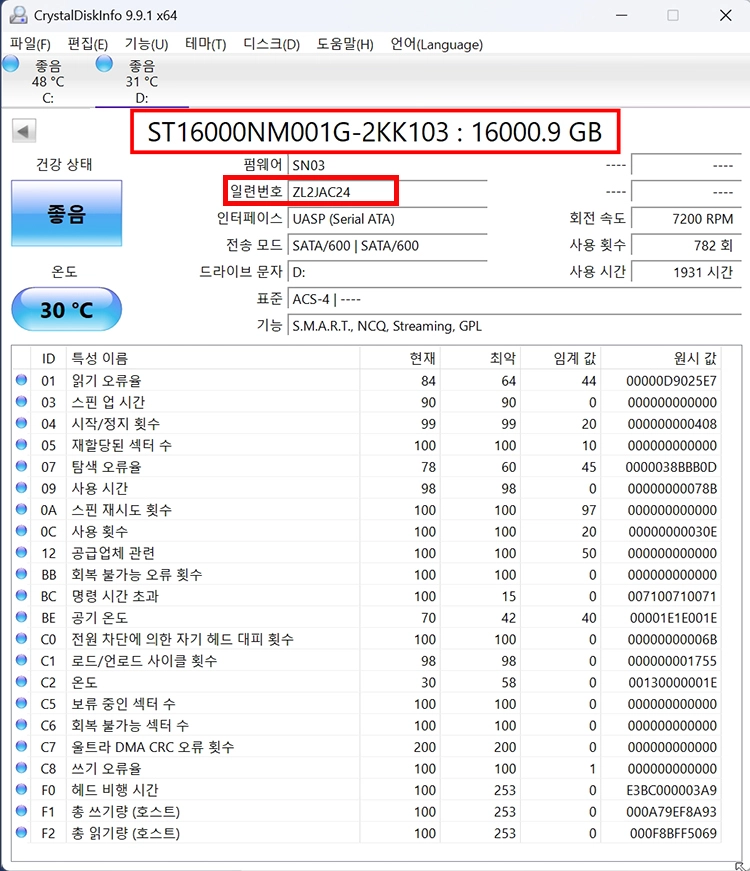Image resolution: width=750 pixels, height=871 pixels.
Task: Click the 현재 column header
Action: [400, 358]
